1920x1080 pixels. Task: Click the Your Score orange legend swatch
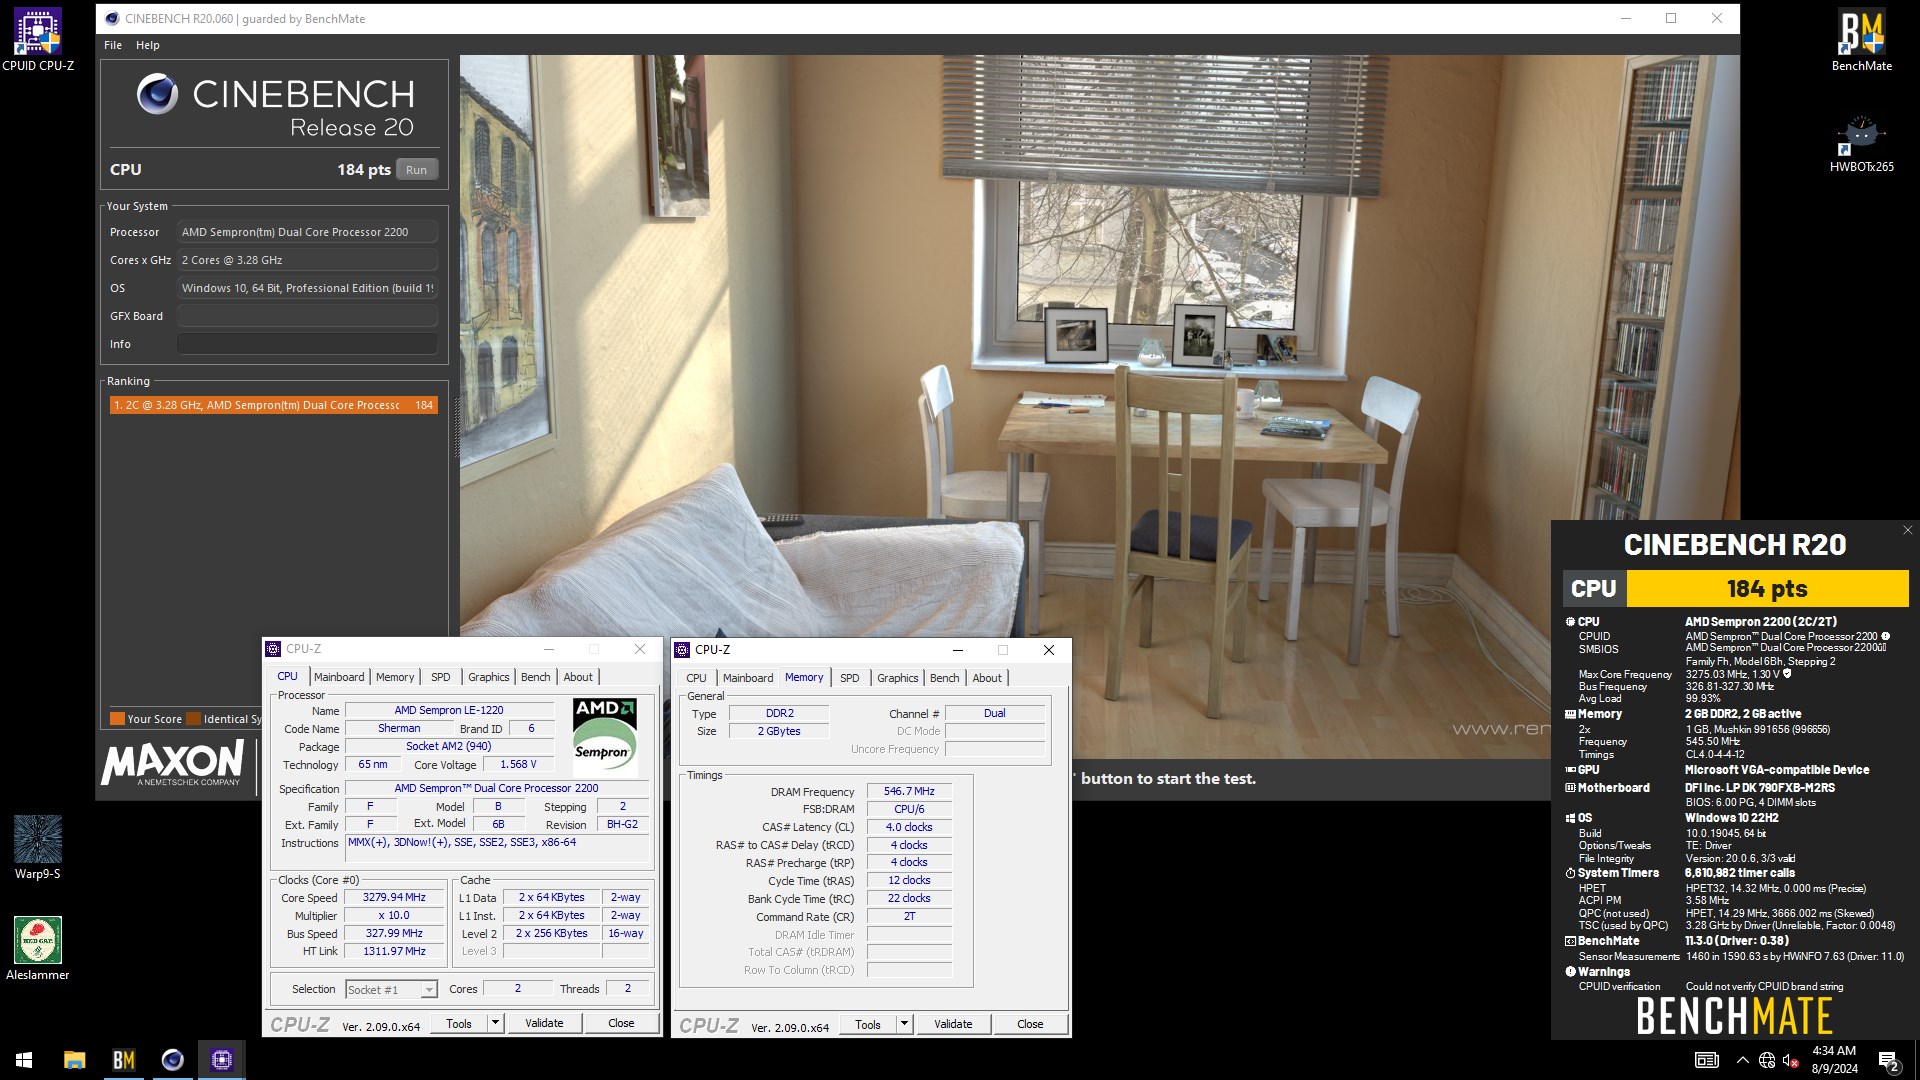(117, 718)
